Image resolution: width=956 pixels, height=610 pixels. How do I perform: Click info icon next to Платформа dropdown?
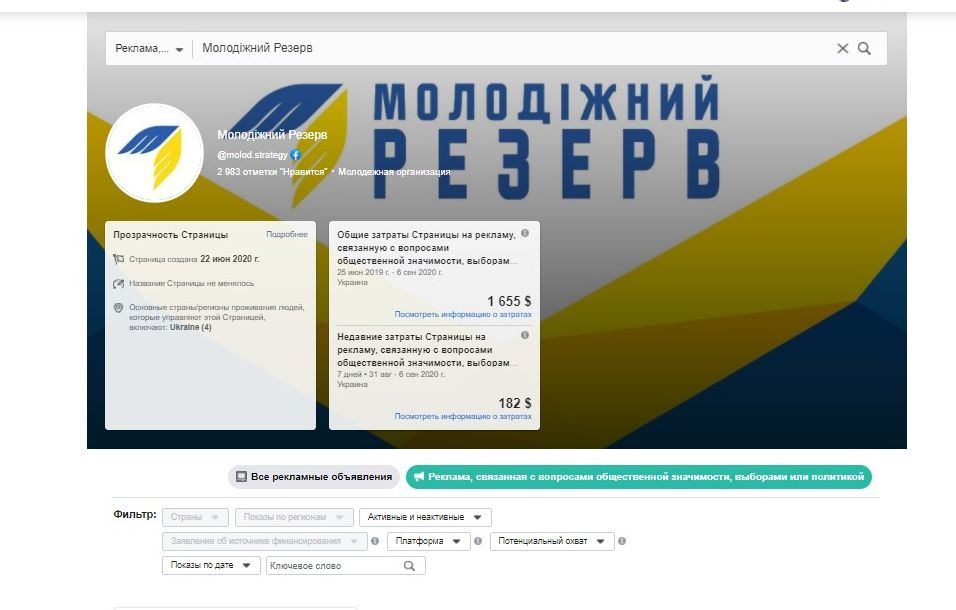tap(478, 541)
